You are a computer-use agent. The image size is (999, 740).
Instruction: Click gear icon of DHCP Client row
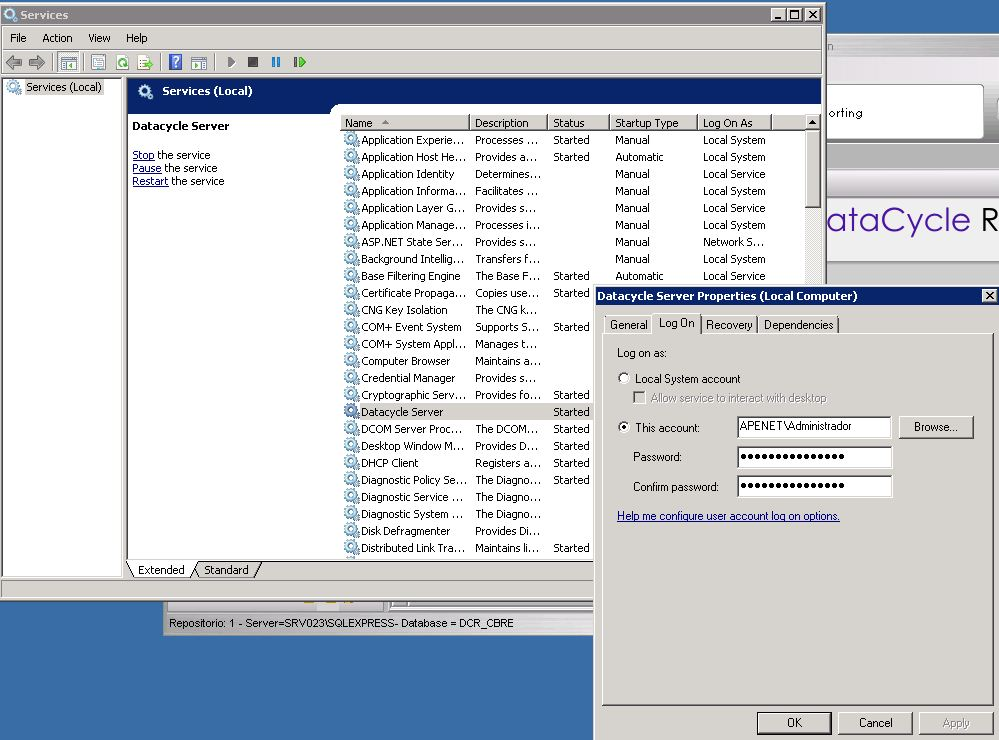tap(351, 462)
